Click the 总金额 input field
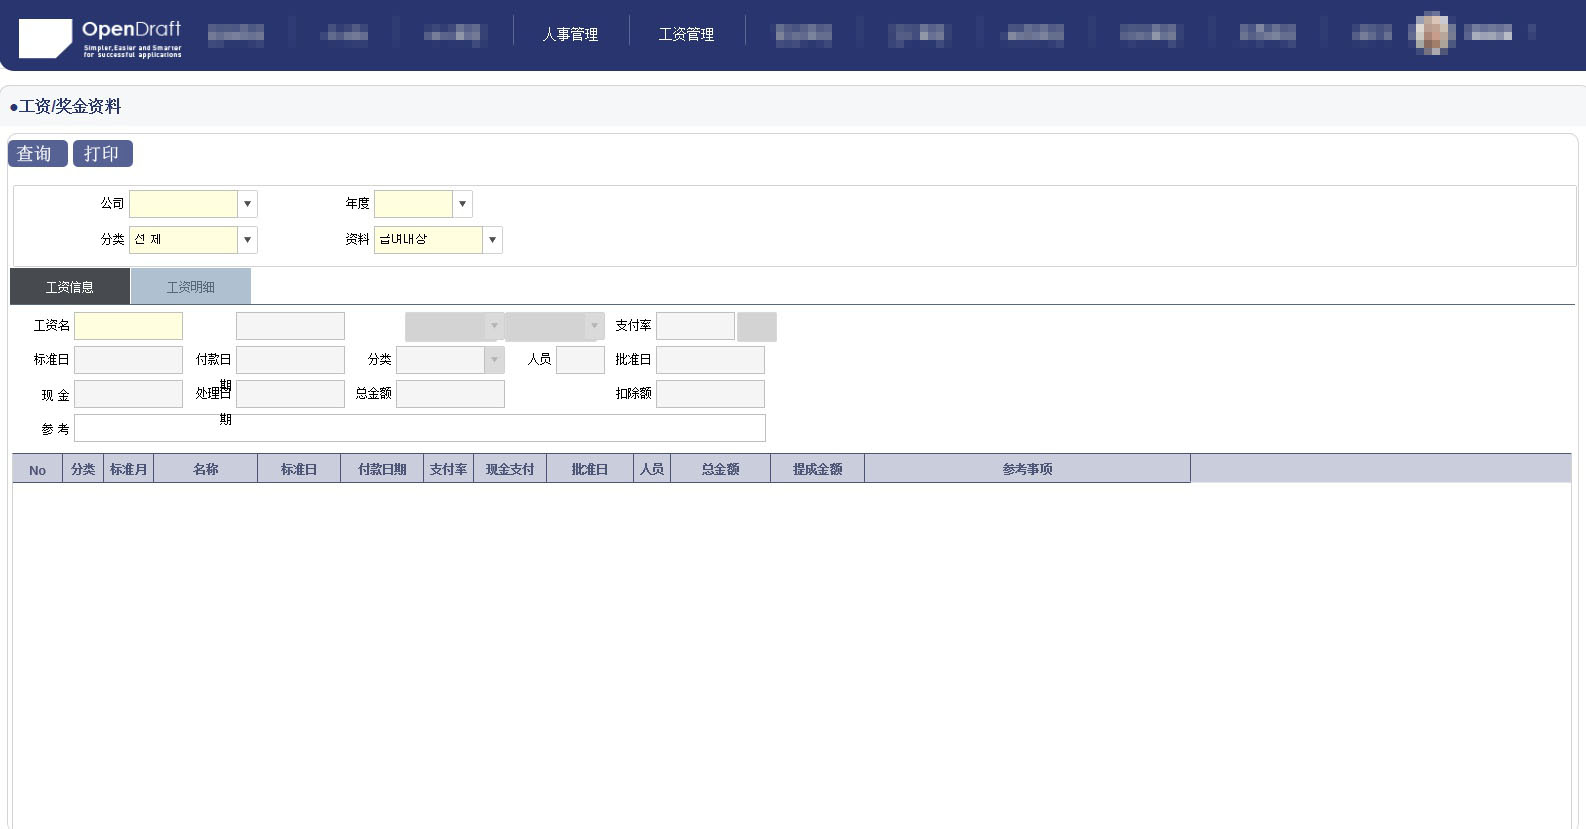 click(450, 394)
